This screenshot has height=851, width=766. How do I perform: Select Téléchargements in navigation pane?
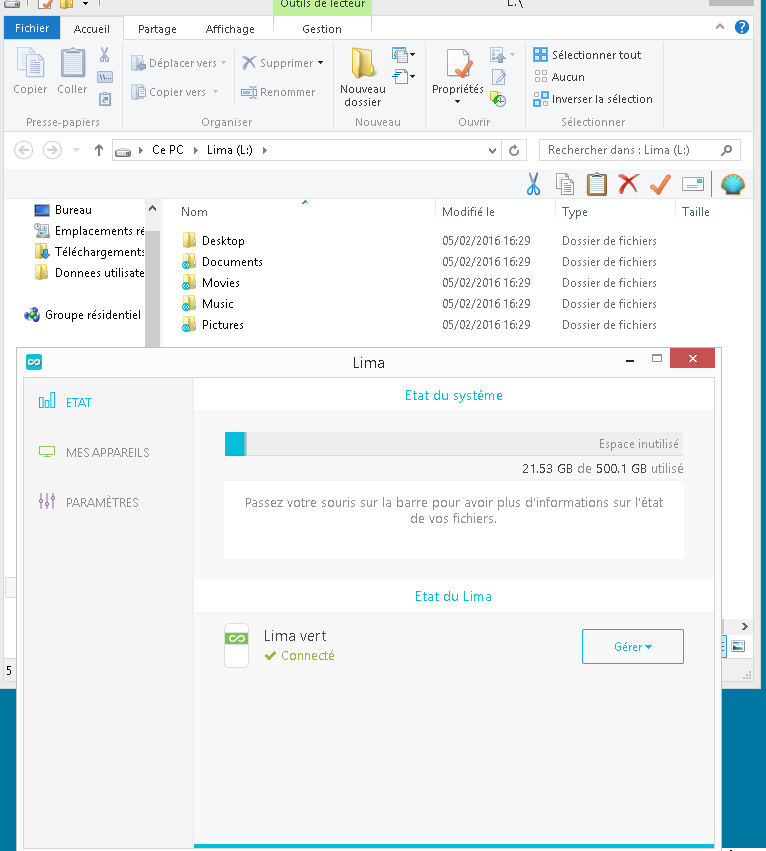click(x=89, y=252)
